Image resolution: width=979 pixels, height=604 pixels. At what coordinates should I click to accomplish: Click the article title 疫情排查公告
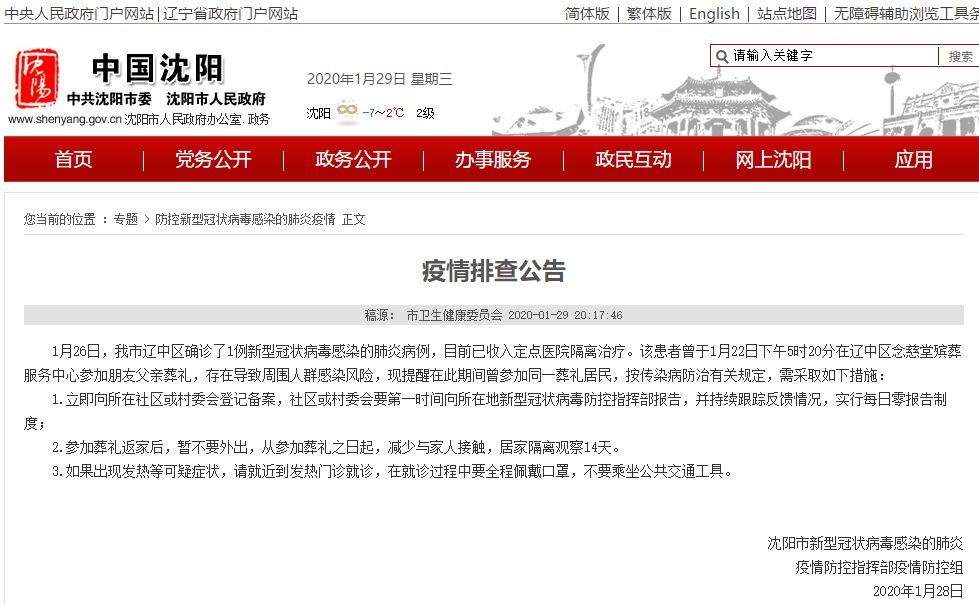tap(493, 270)
